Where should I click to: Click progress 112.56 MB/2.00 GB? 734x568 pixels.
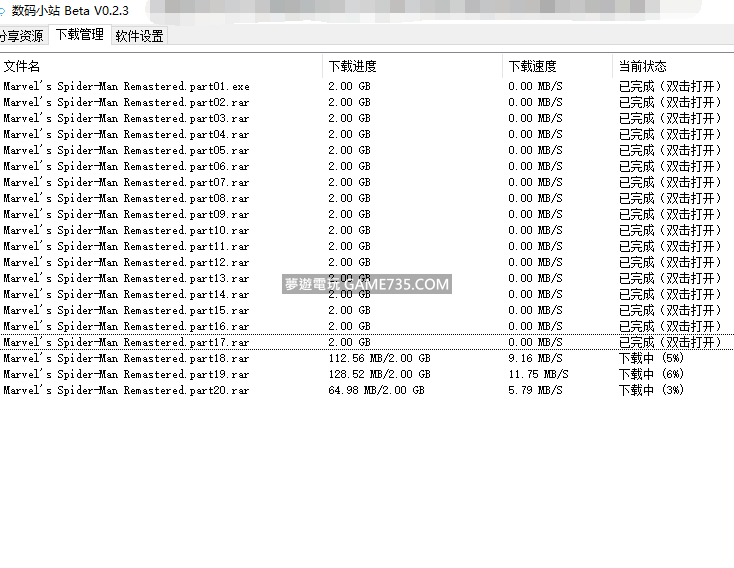click(x=379, y=358)
